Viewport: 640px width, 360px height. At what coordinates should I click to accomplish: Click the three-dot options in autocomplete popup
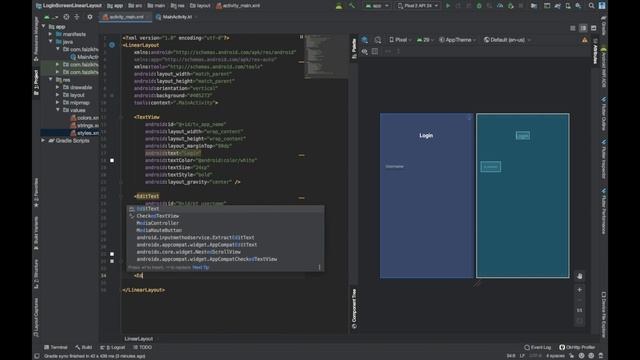click(x=319, y=267)
